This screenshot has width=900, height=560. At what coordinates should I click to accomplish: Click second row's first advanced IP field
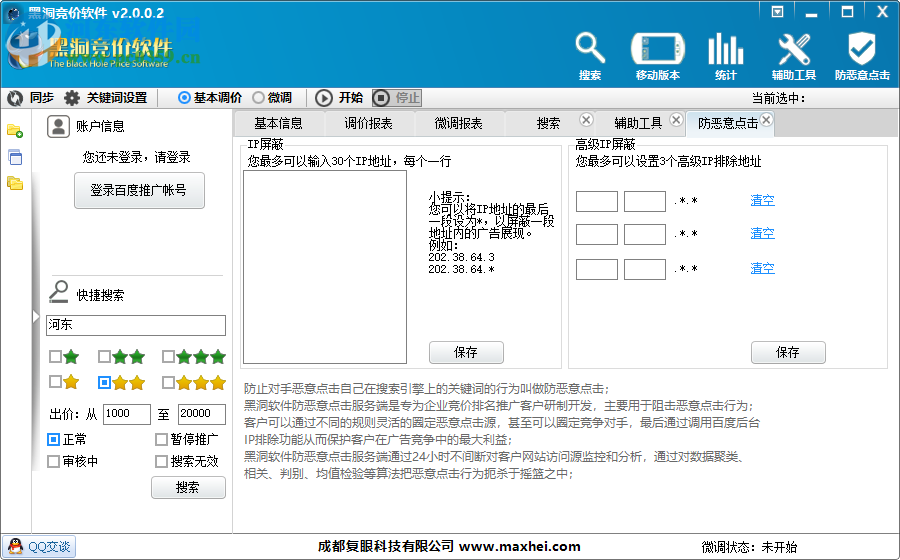597,235
